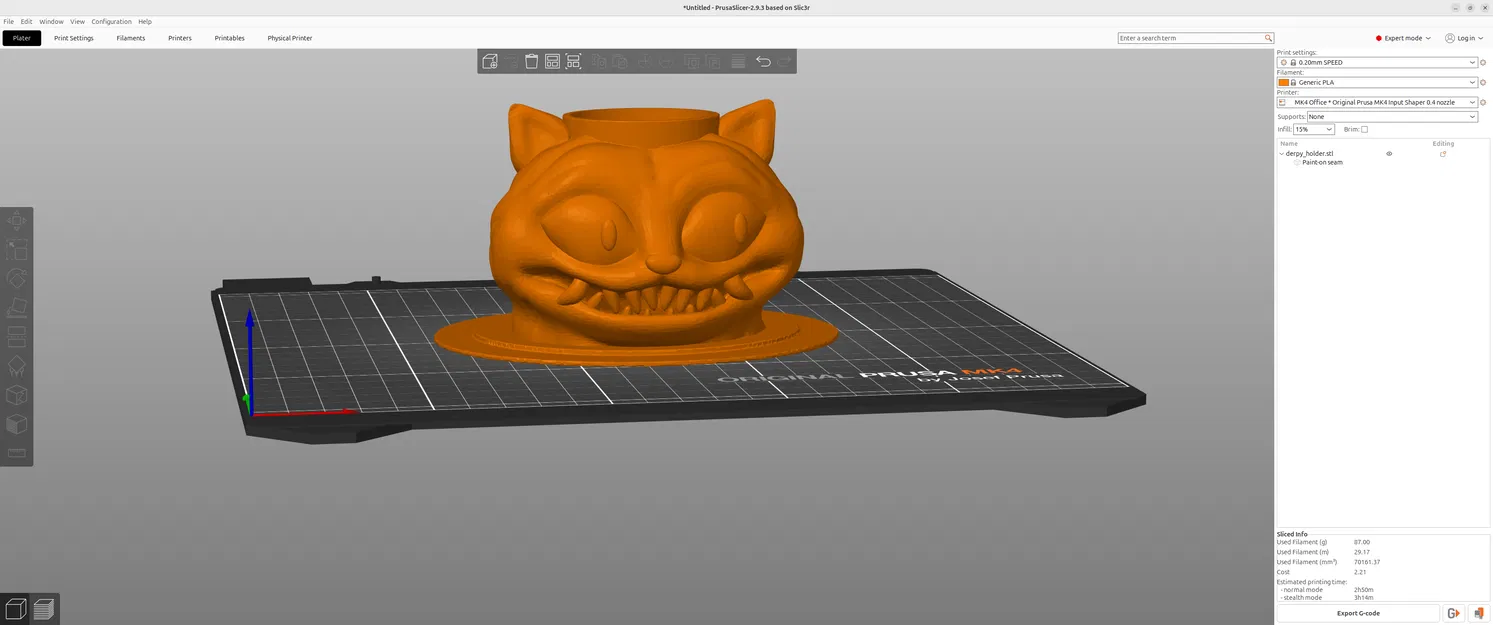Select the Rotate tool
Image resolution: width=1493 pixels, height=625 pixels.
click(x=16, y=278)
